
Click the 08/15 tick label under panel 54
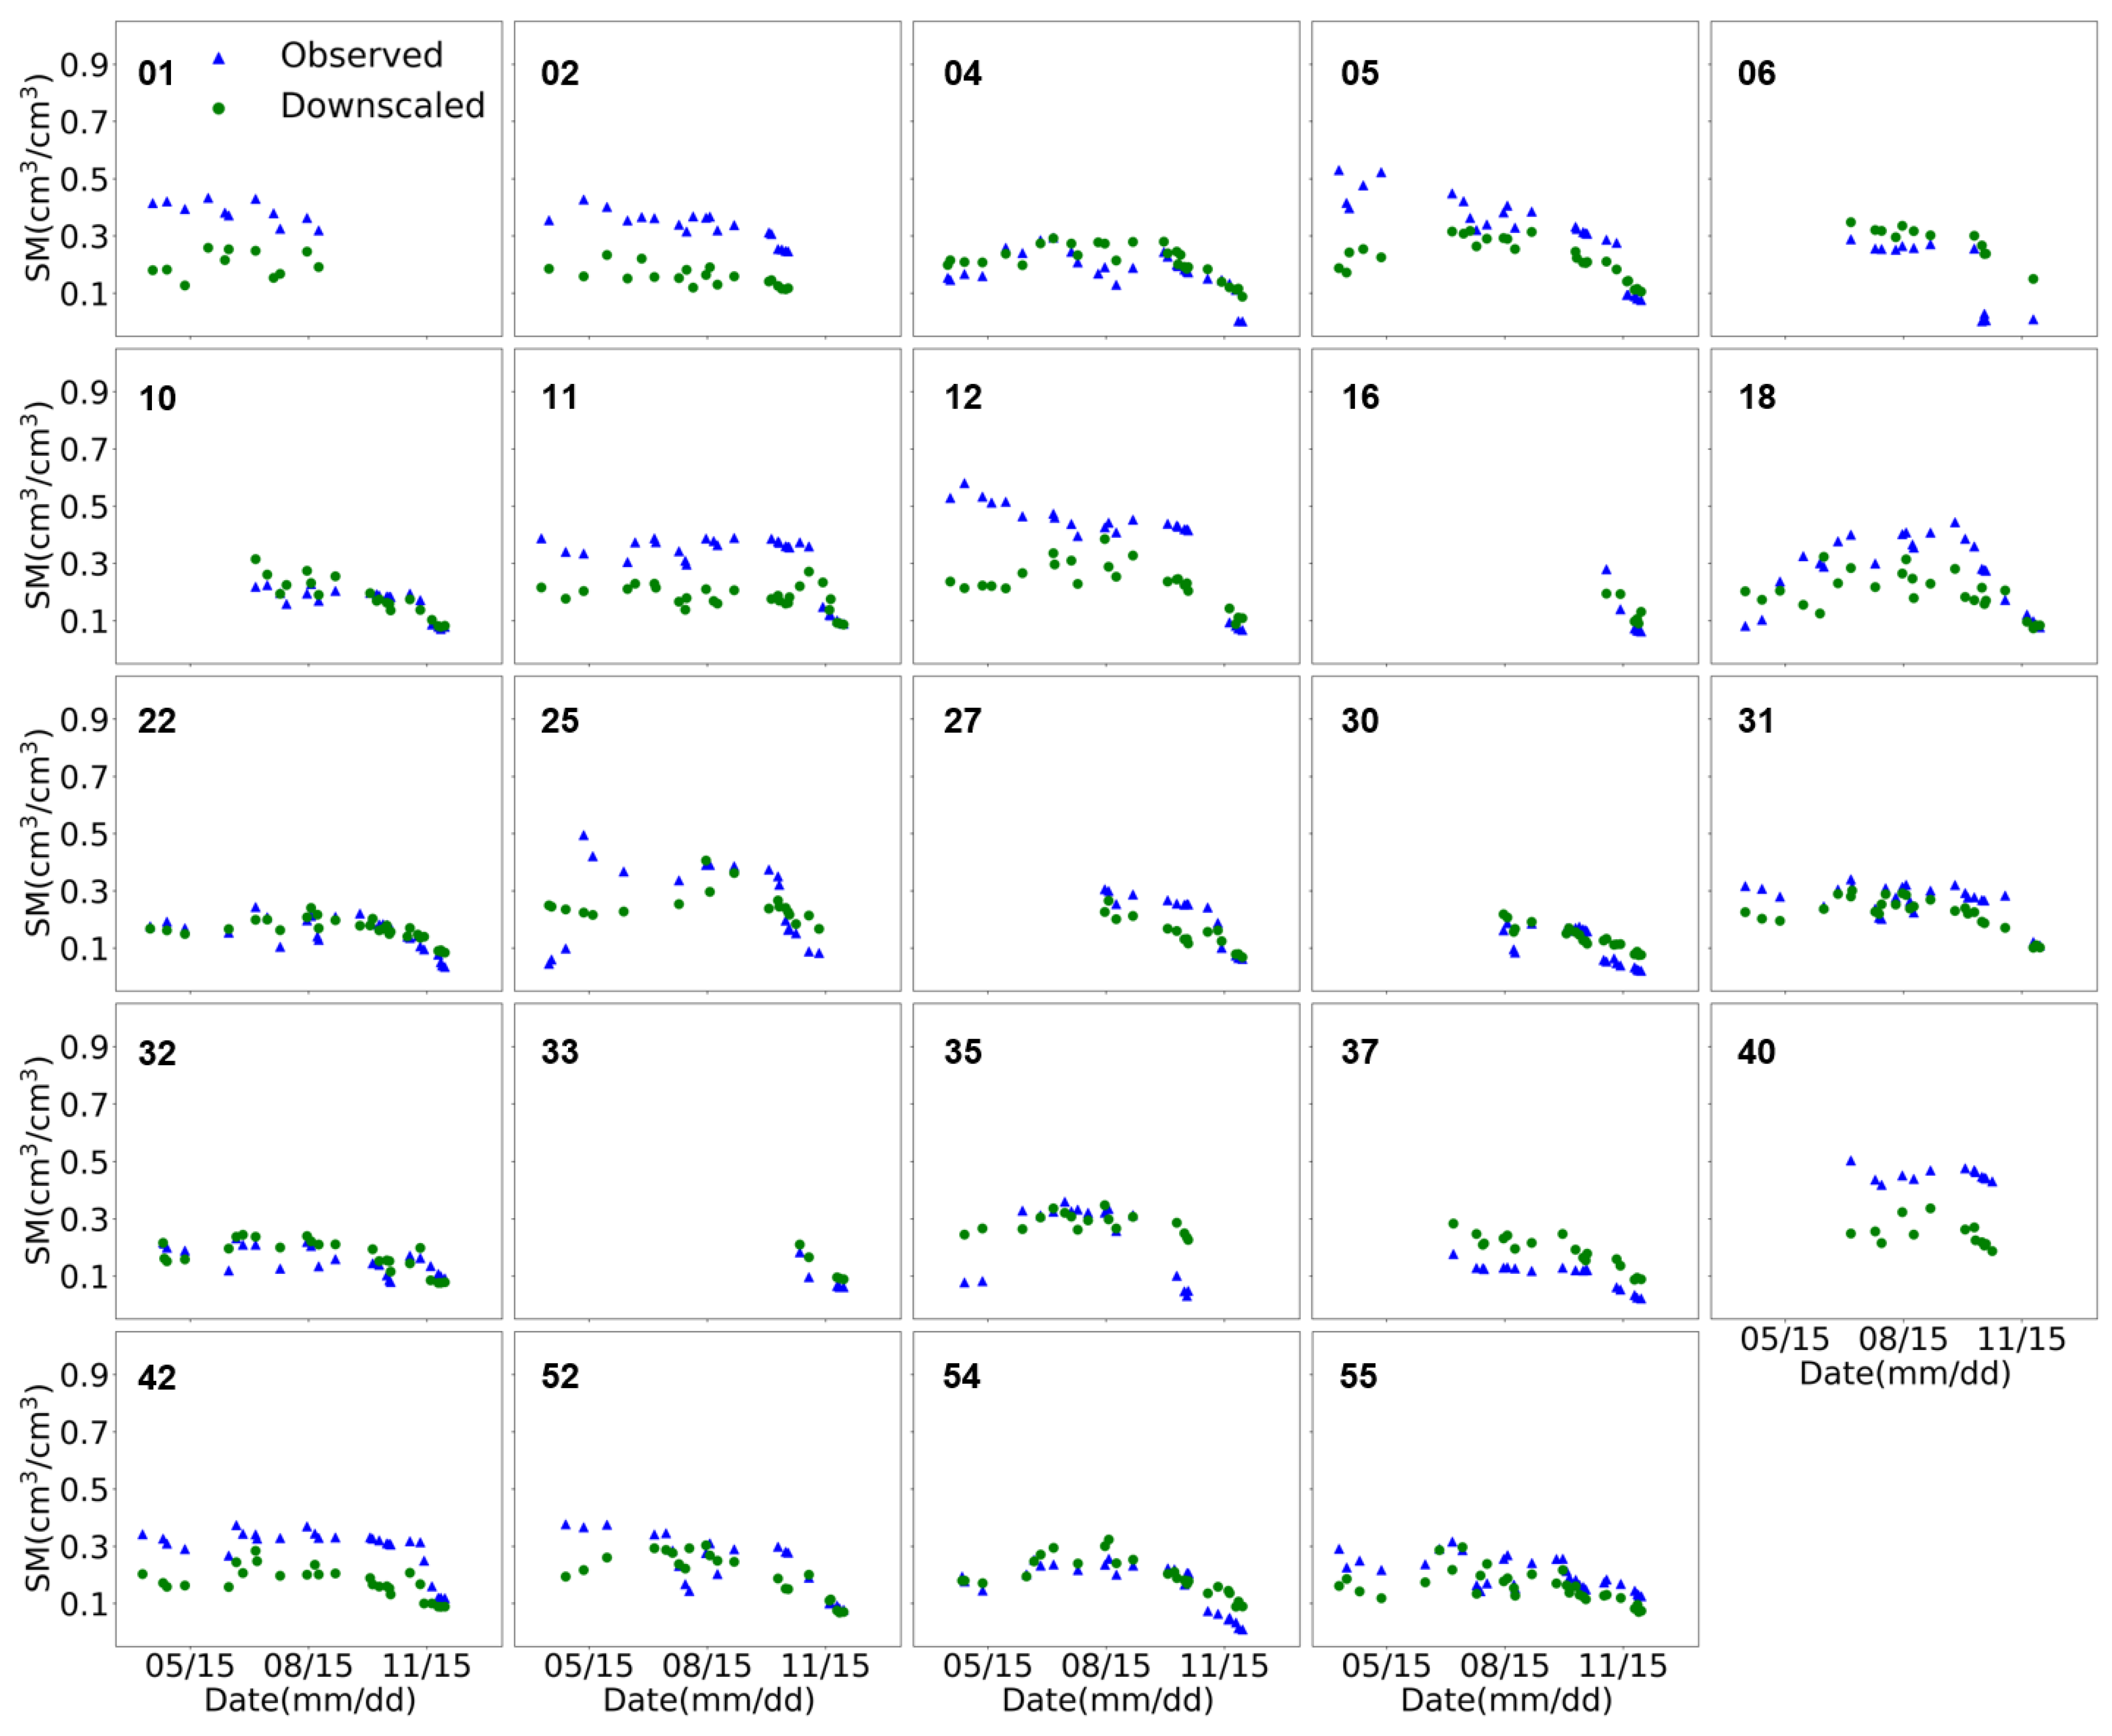[x=1105, y=1666]
